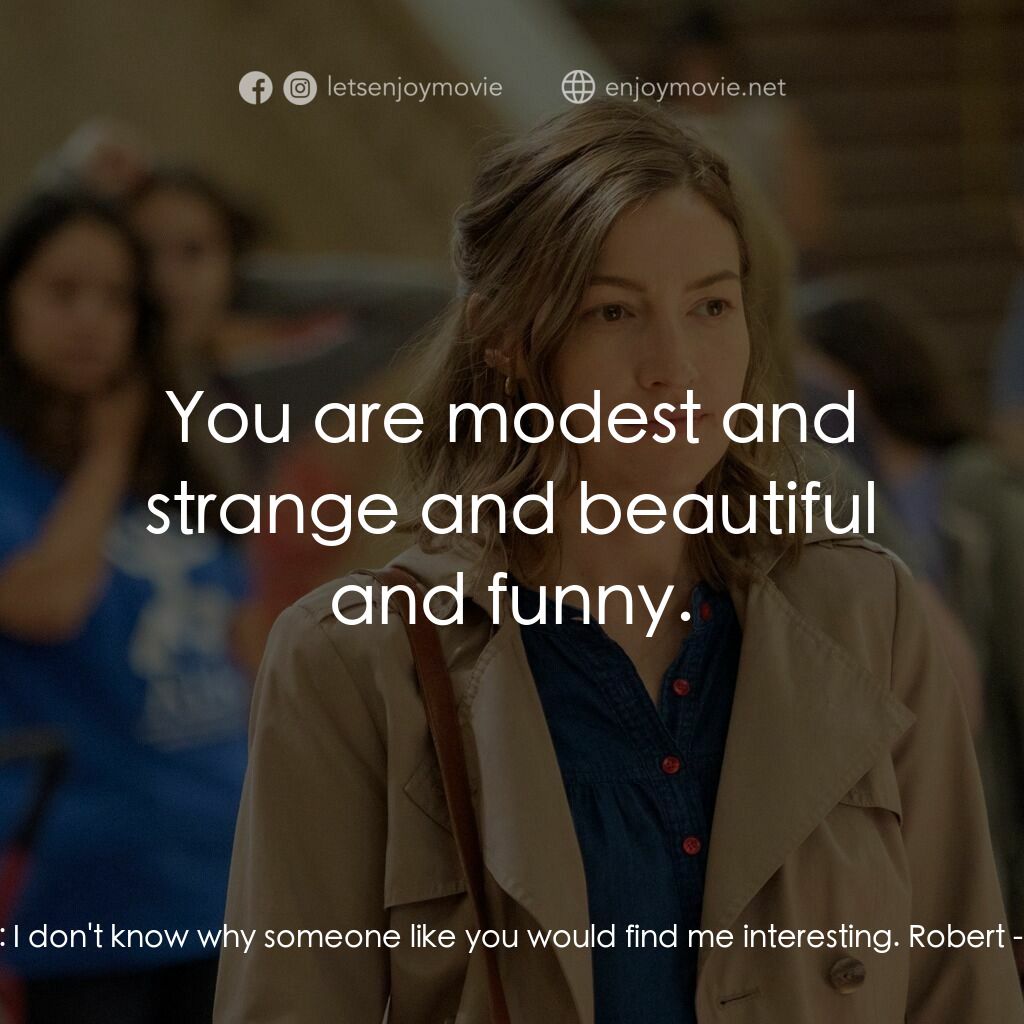The height and width of the screenshot is (1024, 1024).
Task: Click the top red button on the blue shirt
Action: point(681,687)
